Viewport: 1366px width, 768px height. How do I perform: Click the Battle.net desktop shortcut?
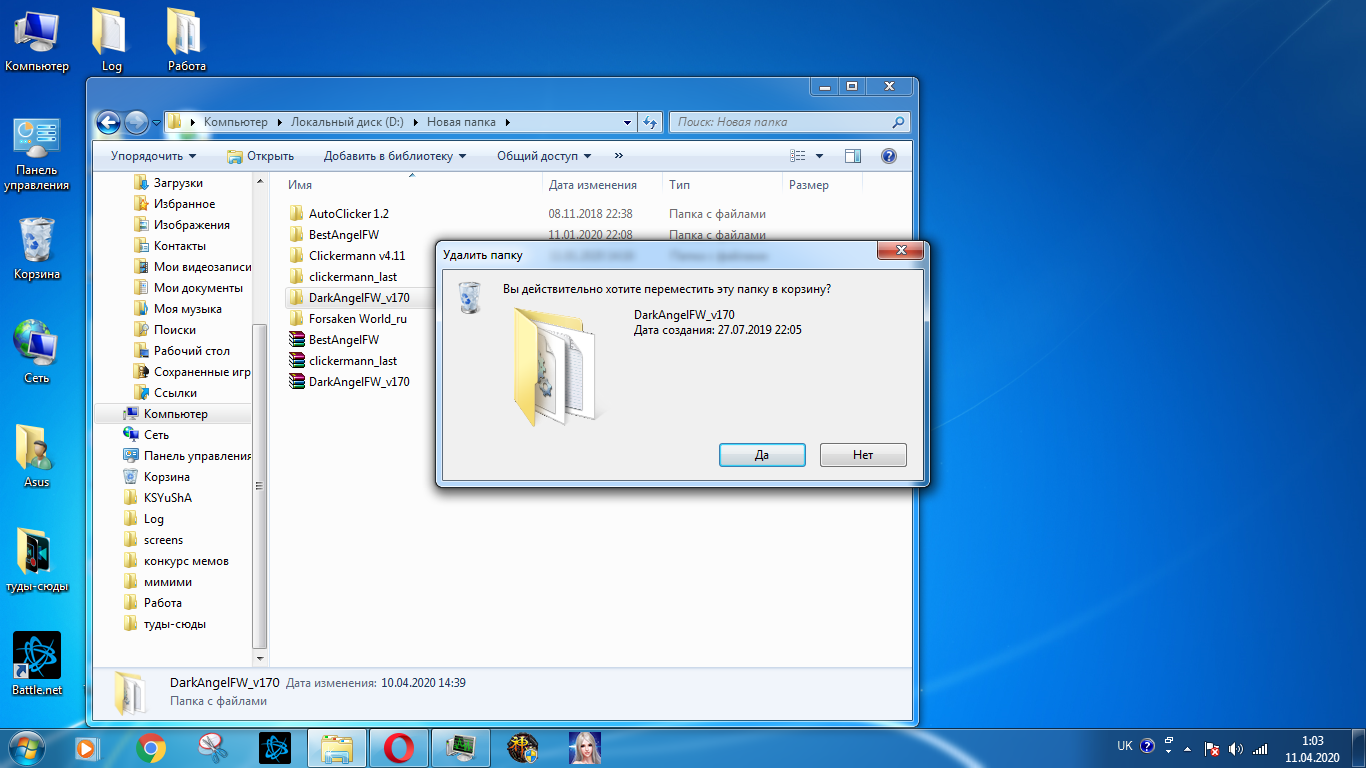pyautogui.click(x=37, y=664)
